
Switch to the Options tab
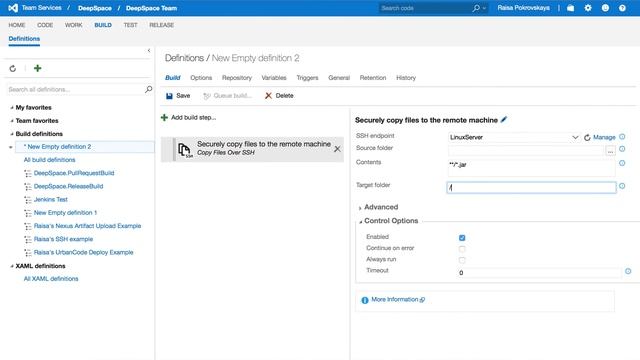click(201, 78)
